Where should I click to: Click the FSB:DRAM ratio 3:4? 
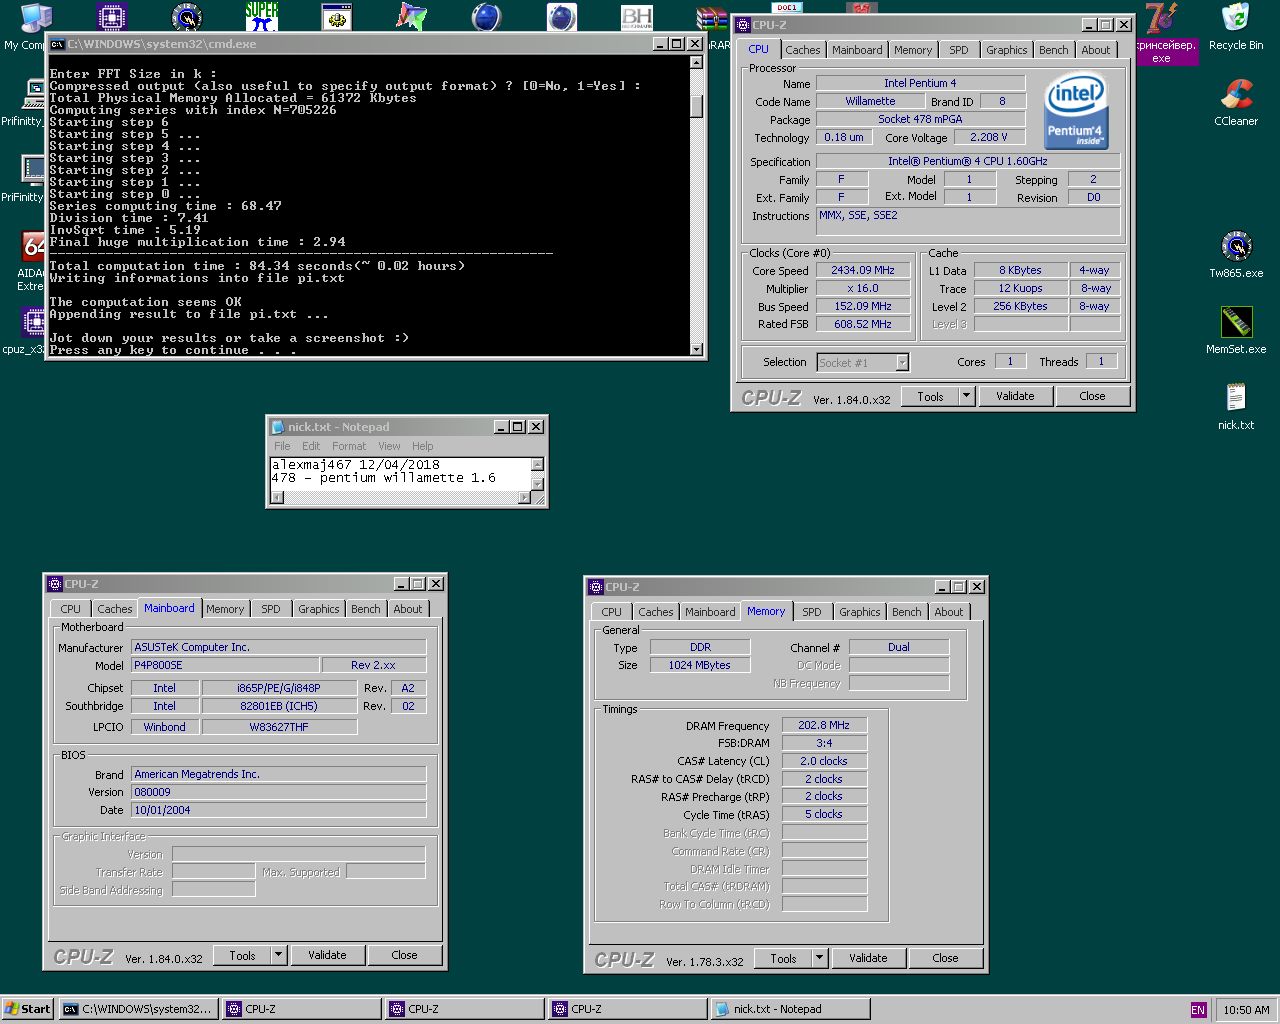[x=824, y=743]
